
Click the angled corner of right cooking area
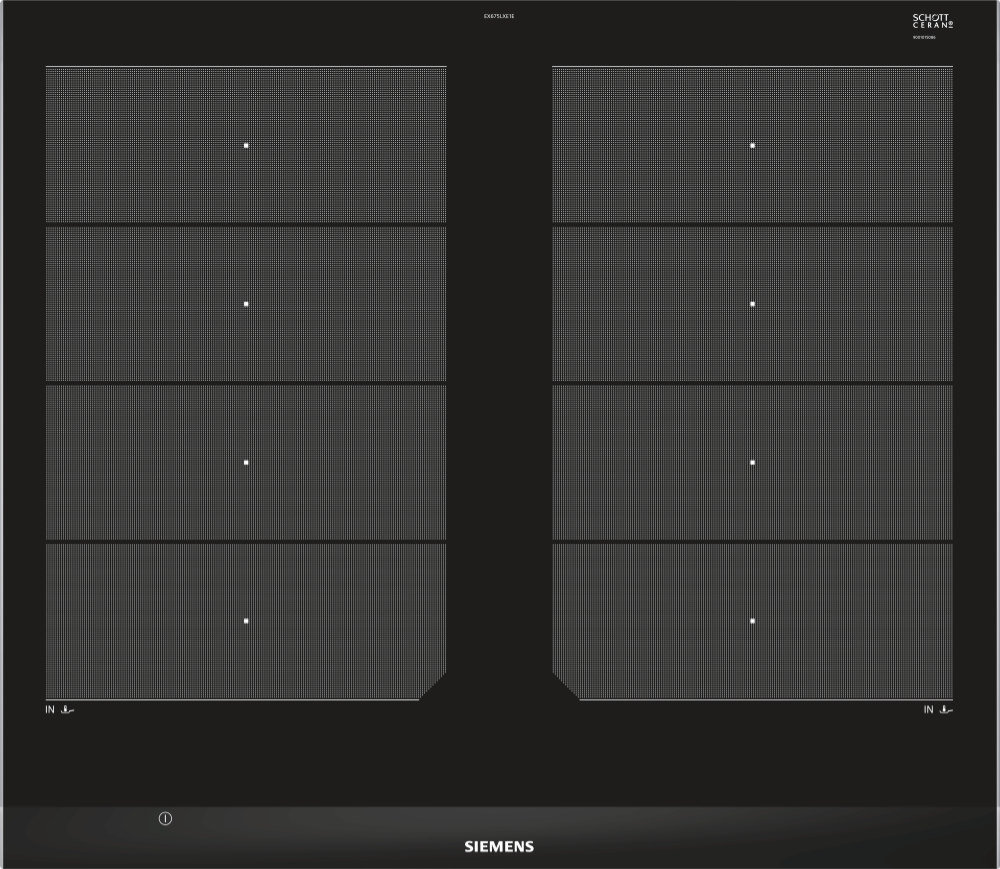click(566, 686)
